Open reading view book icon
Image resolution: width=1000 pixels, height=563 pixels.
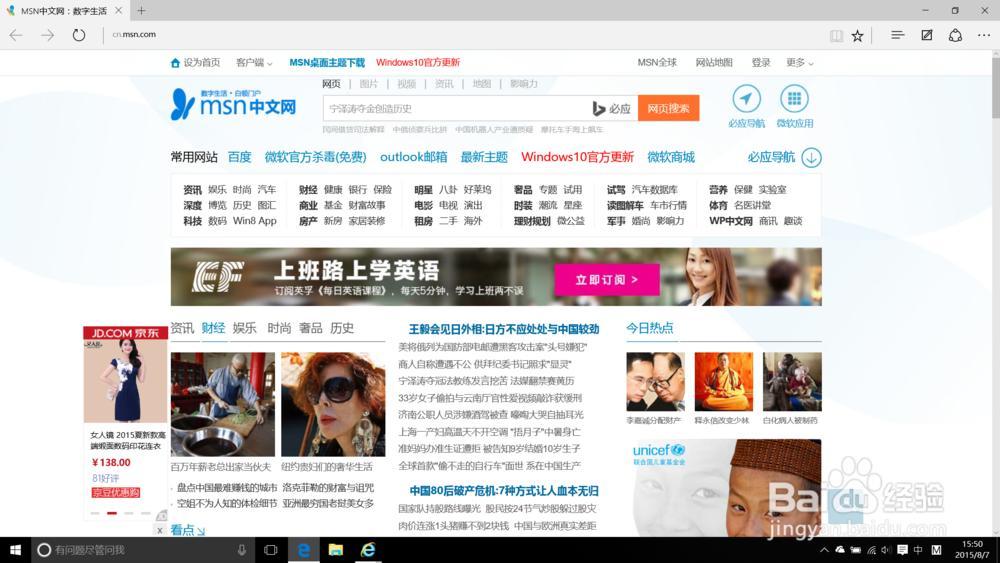coord(836,36)
